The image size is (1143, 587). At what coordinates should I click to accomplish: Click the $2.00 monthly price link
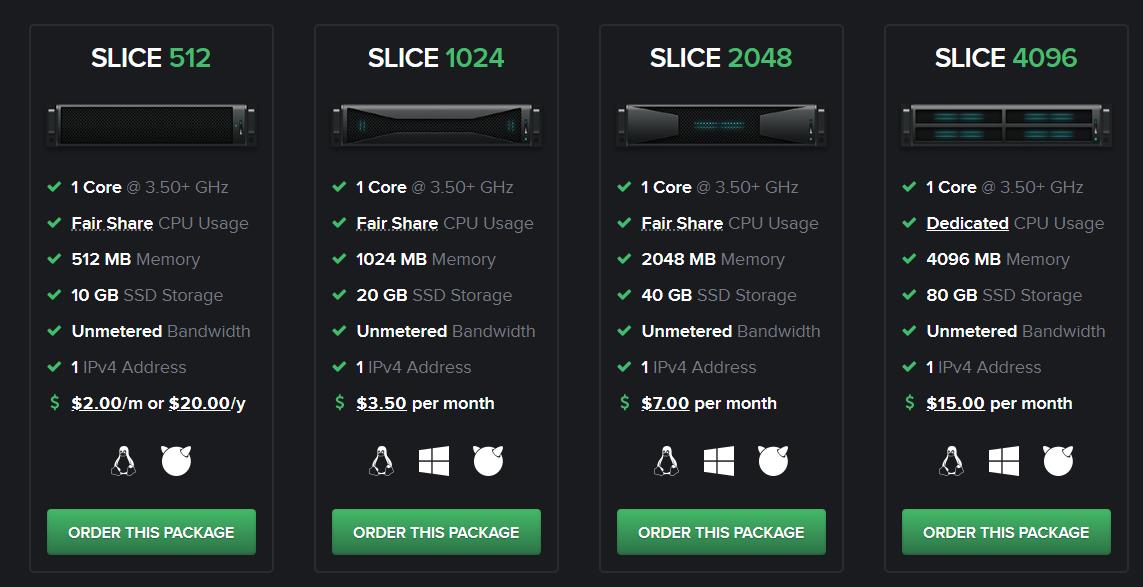tap(96, 403)
